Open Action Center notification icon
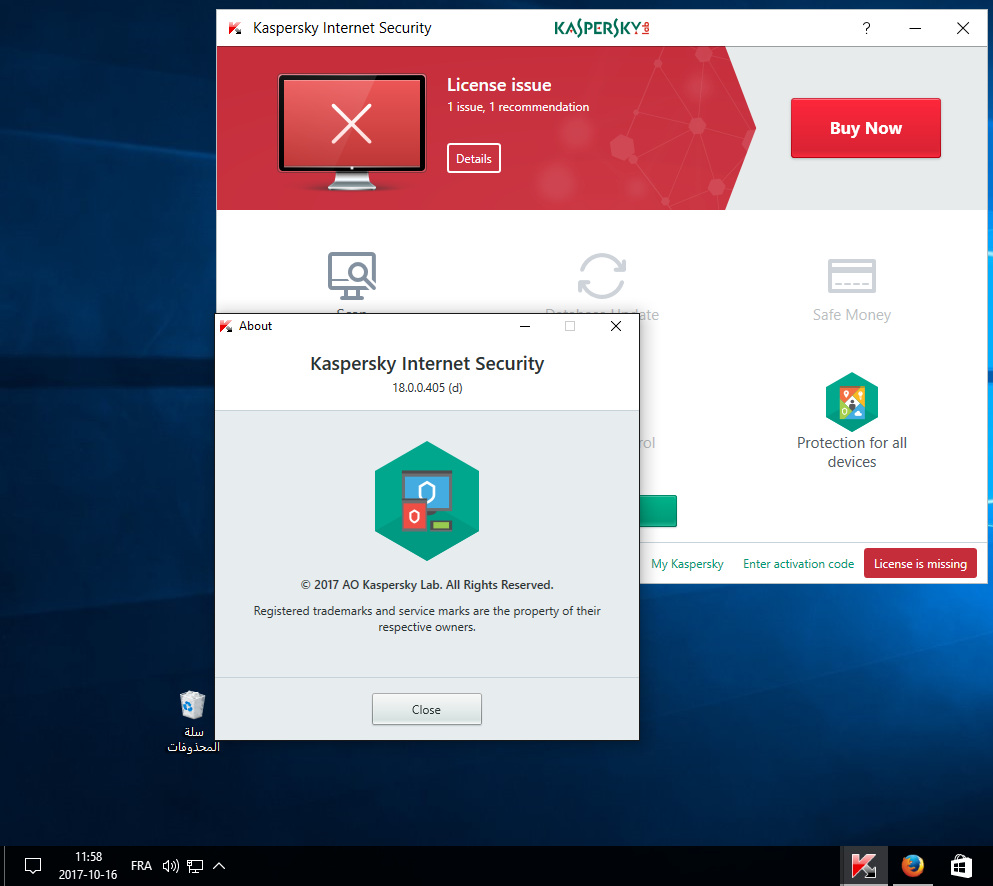This screenshot has height=886, width=993. point(32,866)
